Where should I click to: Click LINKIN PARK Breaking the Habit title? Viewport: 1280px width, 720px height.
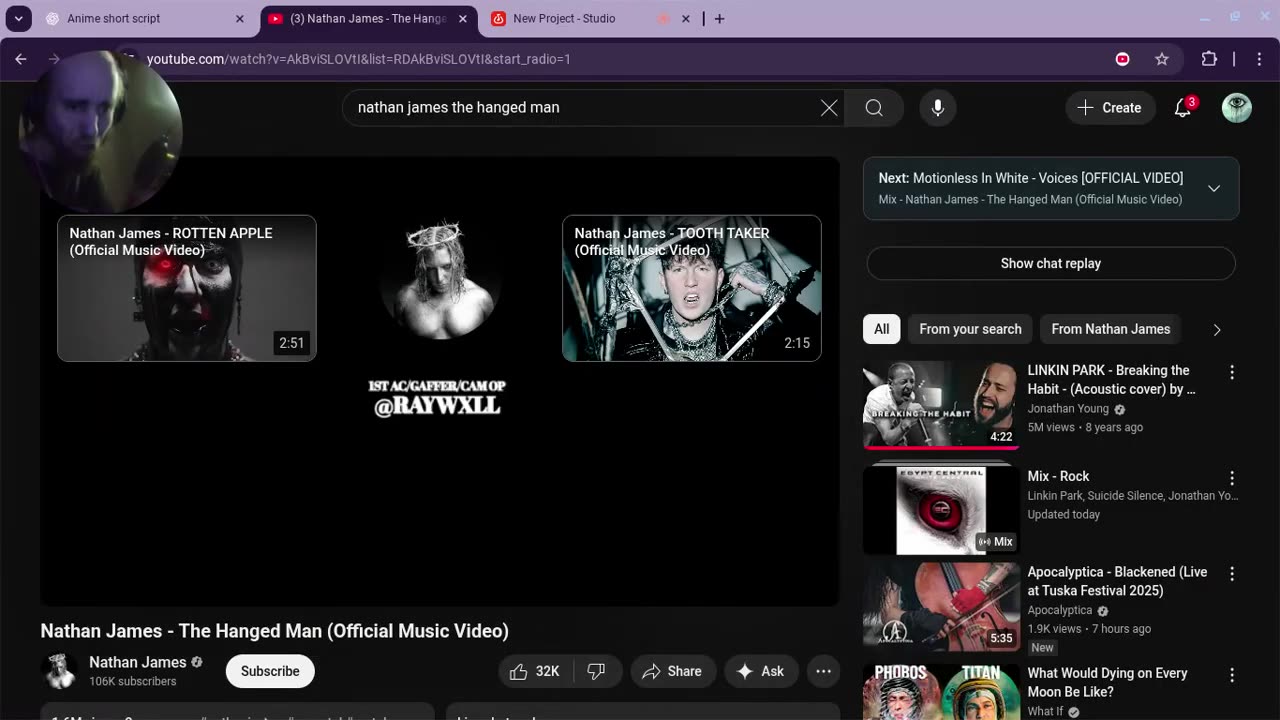[1112, 380]
